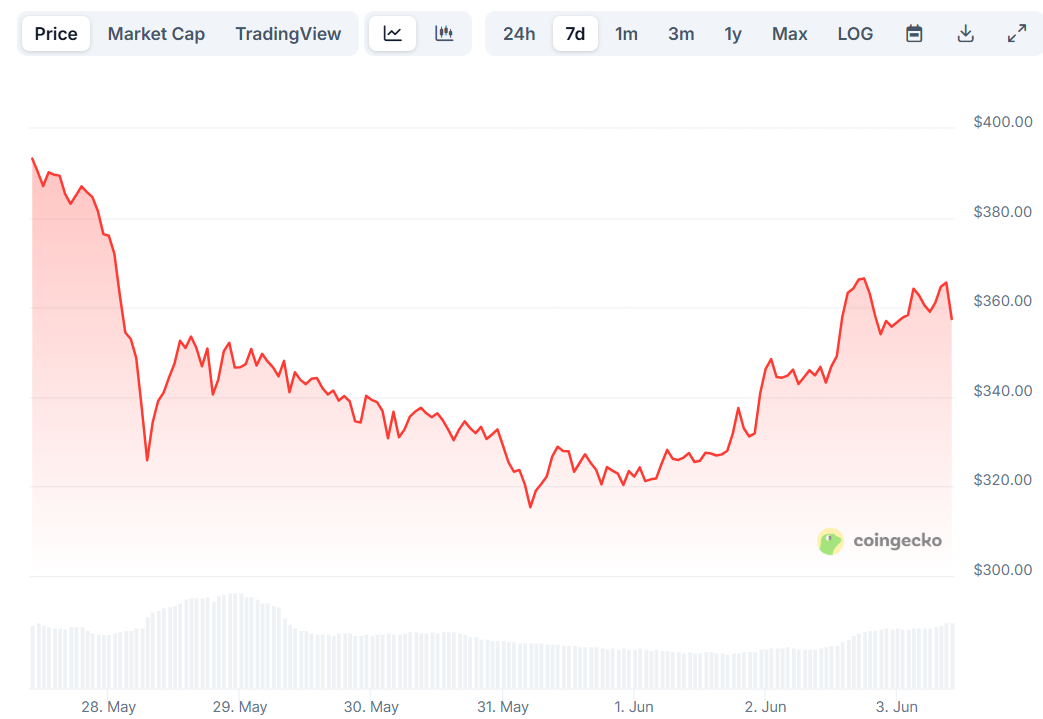Click the $400.00 axis label

1002,122
